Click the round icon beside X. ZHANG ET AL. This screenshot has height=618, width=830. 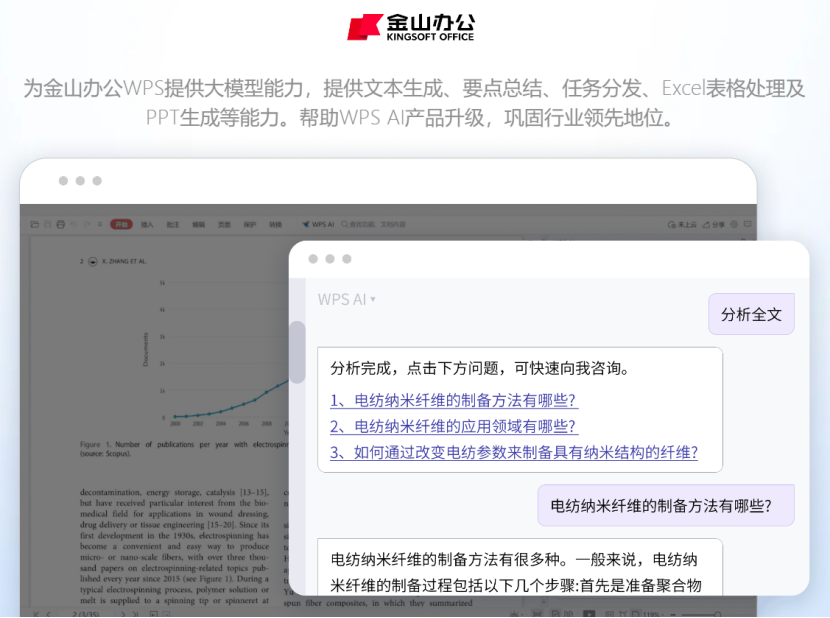[93, 262]
